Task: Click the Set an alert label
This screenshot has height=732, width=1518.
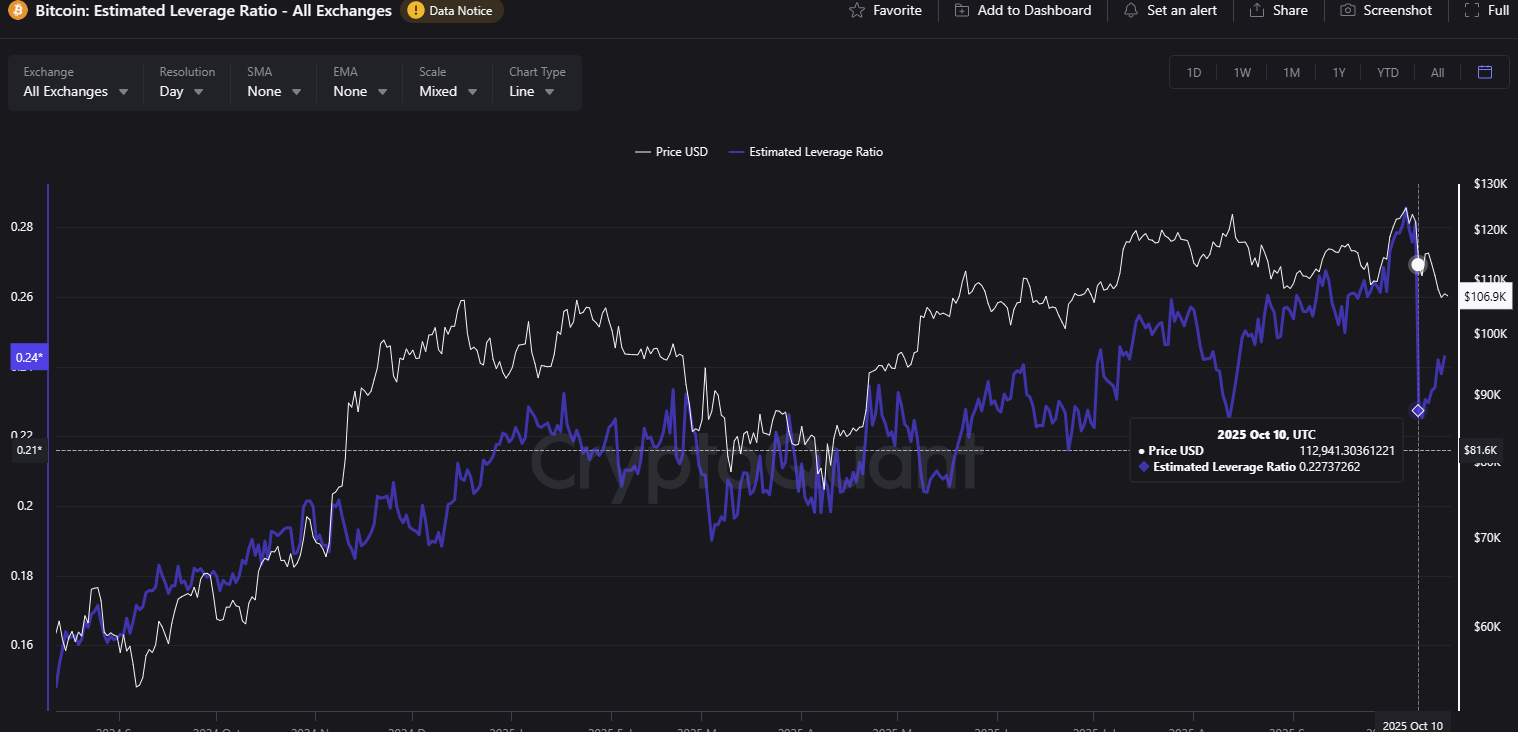Action: 1184,10
